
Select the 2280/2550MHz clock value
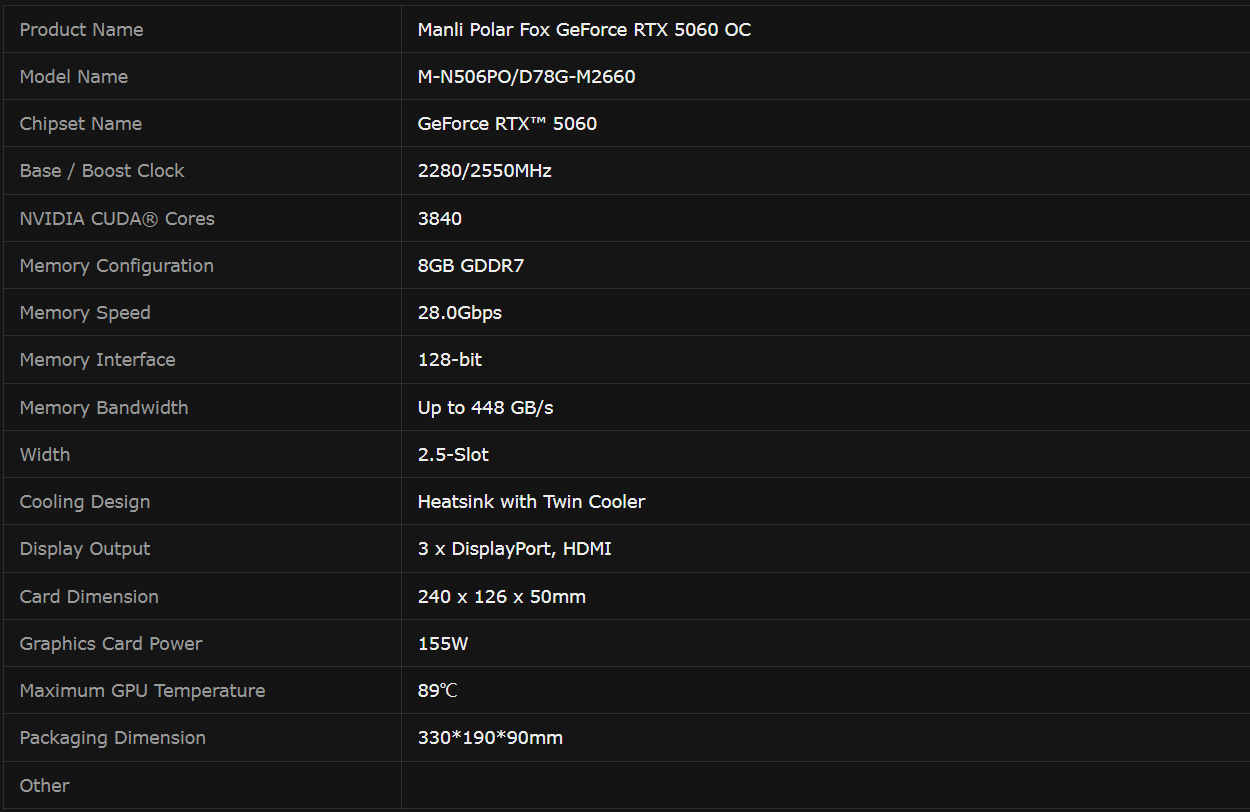tap(484, 171)
